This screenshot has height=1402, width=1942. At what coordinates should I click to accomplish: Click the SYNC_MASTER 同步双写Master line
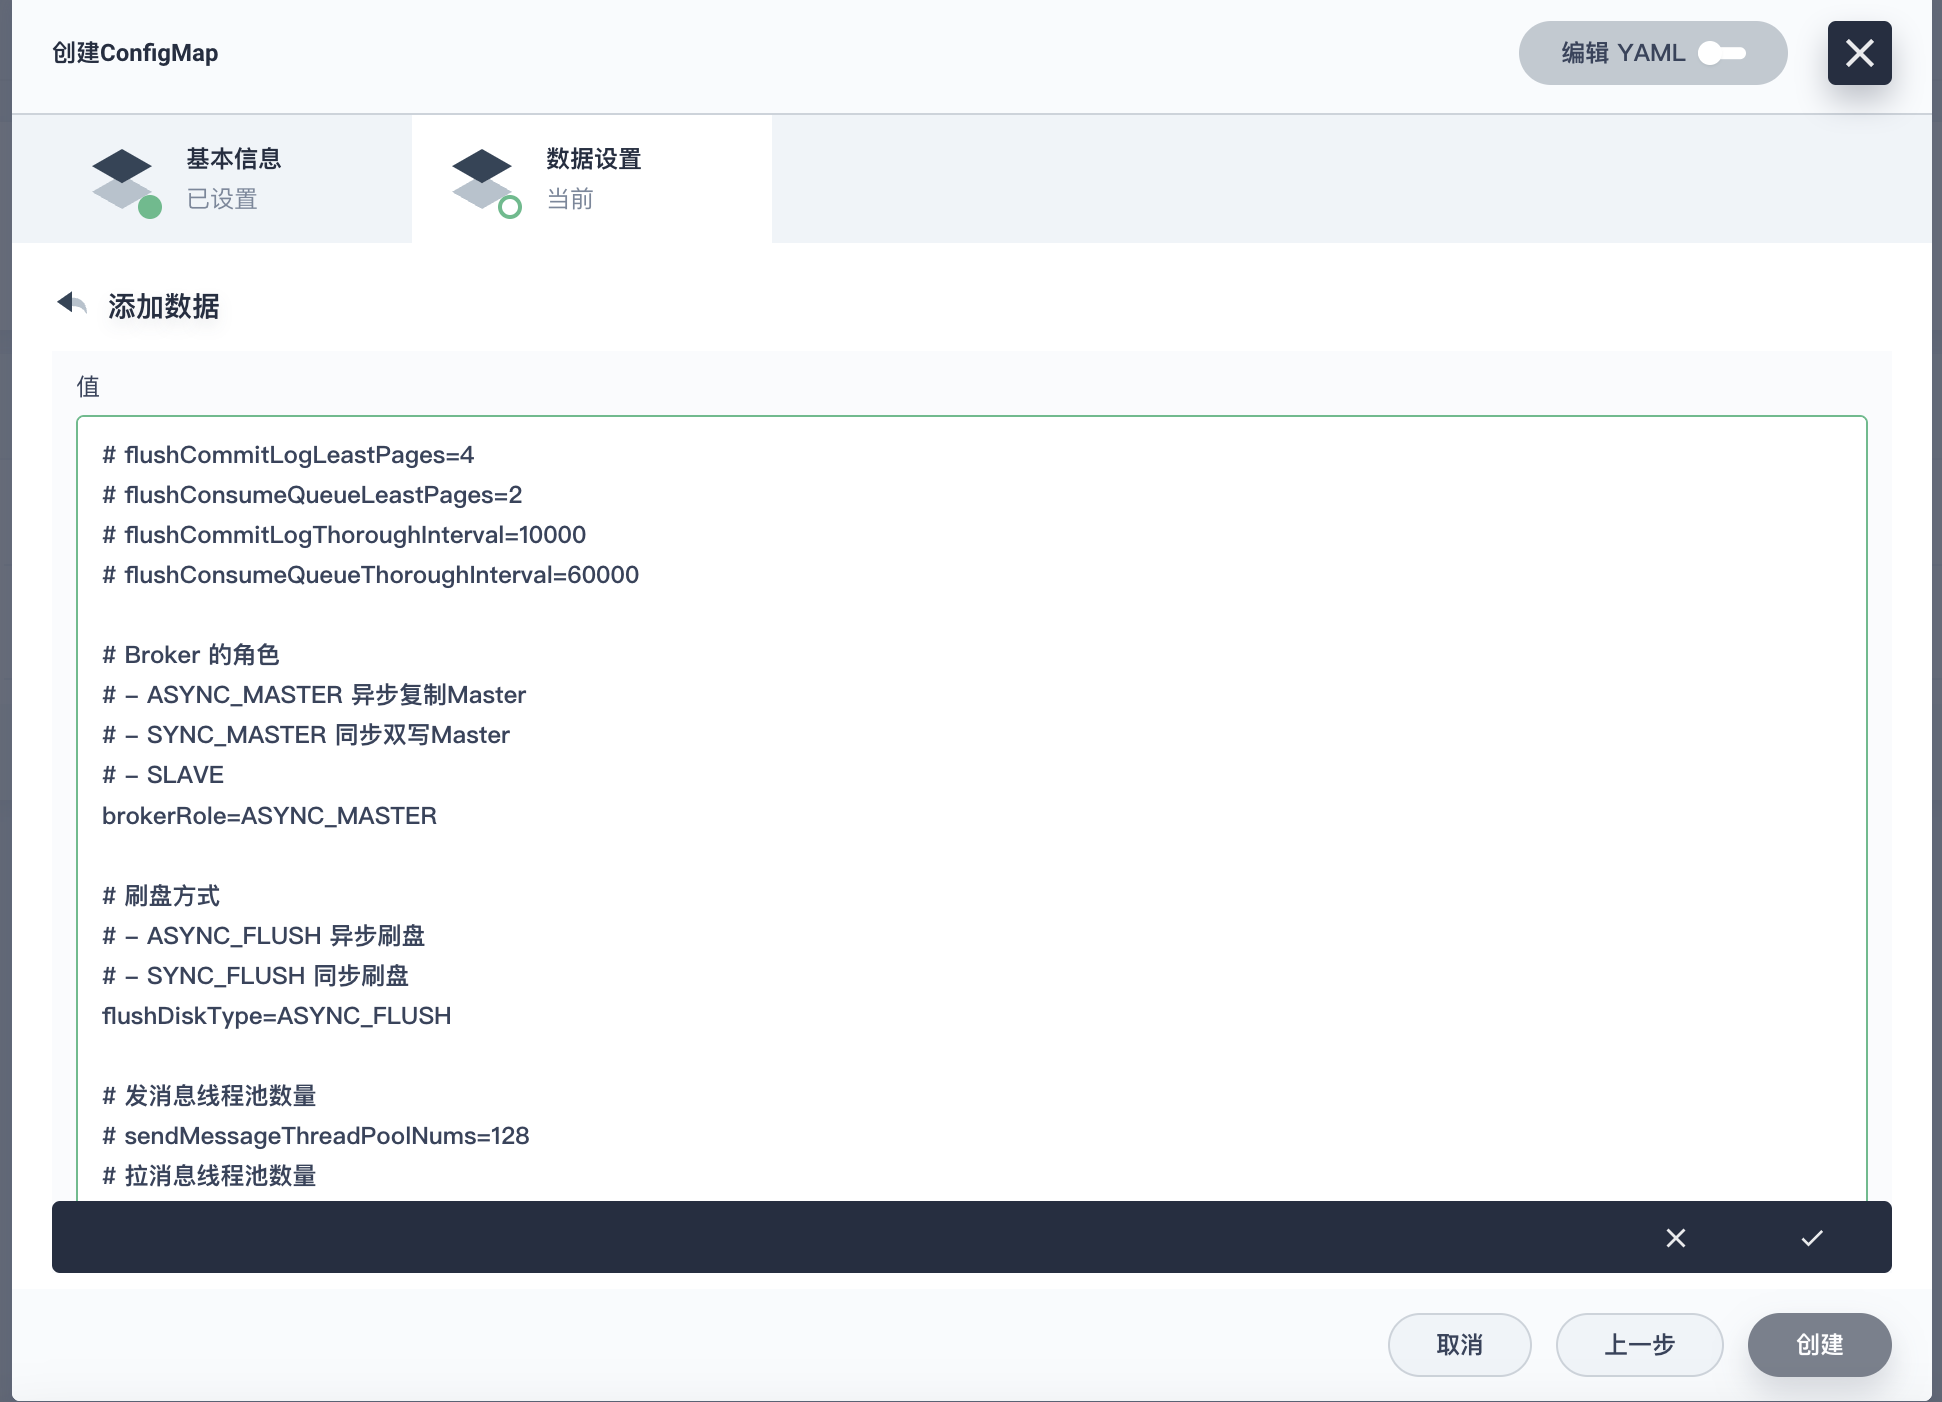pyautogui.click(x=306, y=735)
